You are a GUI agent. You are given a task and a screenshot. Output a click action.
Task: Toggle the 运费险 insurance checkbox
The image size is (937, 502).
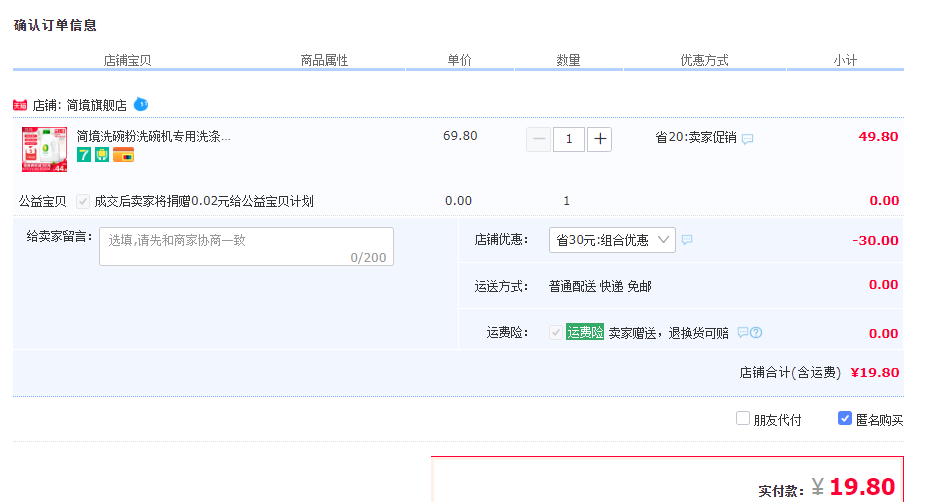[x=556, y=332]
